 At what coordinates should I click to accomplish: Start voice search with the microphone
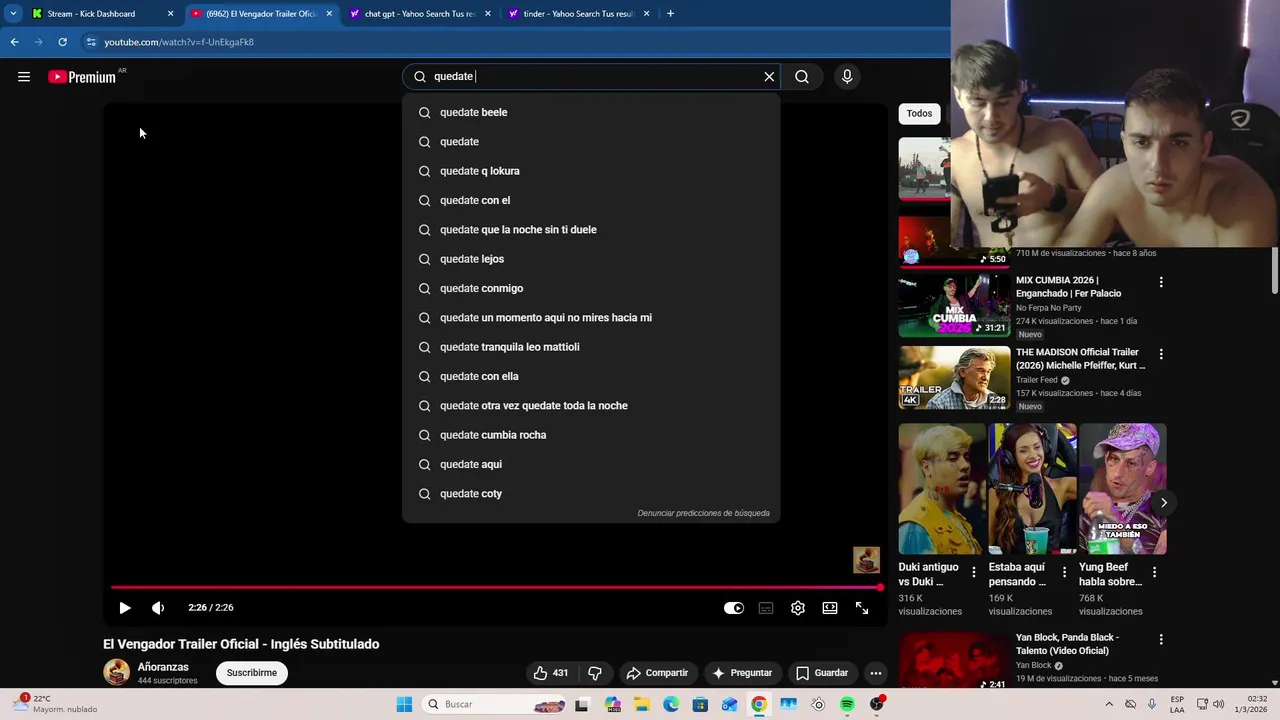847,77
